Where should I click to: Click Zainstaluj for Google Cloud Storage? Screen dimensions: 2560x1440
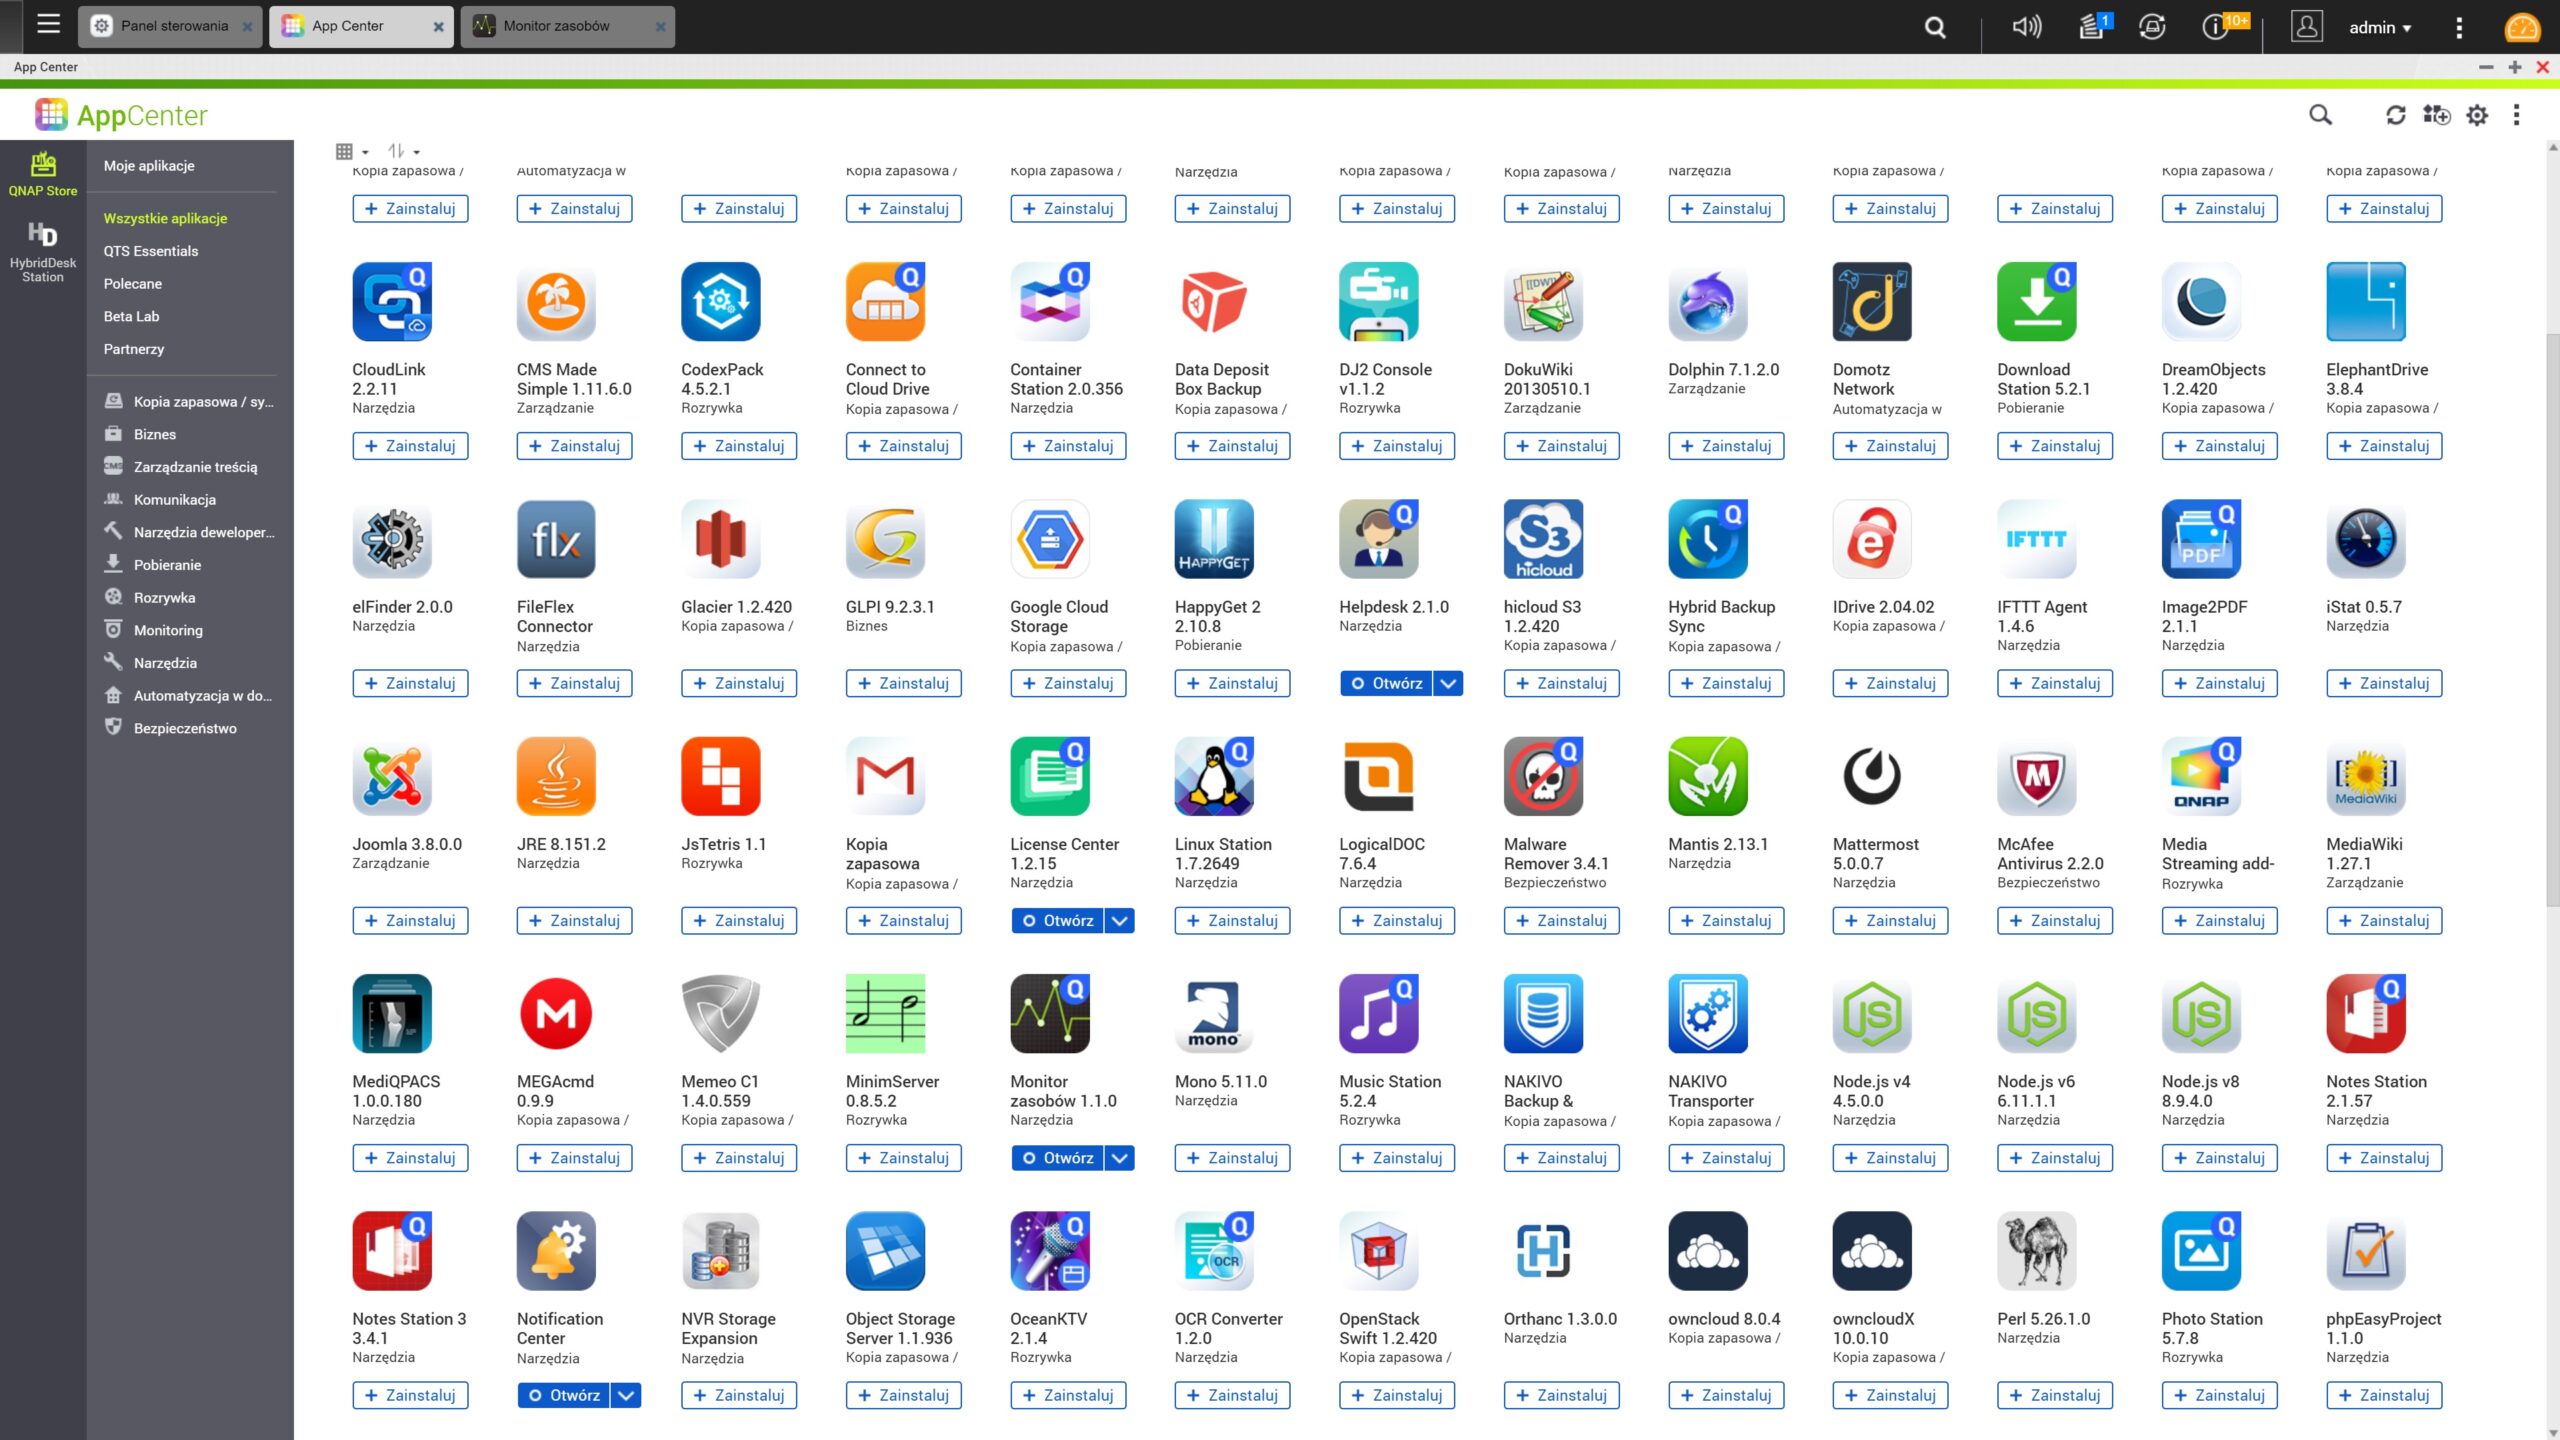tap(1068, 683)
